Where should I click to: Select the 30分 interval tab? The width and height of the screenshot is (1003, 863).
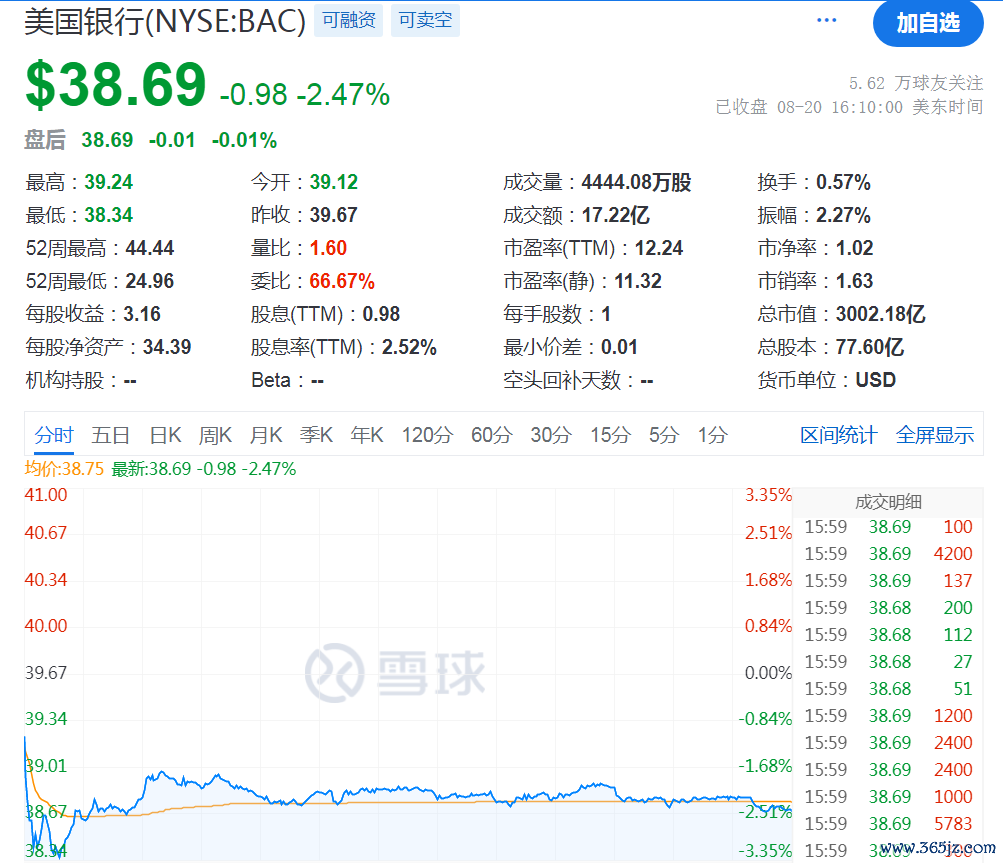tap(551, 436)
